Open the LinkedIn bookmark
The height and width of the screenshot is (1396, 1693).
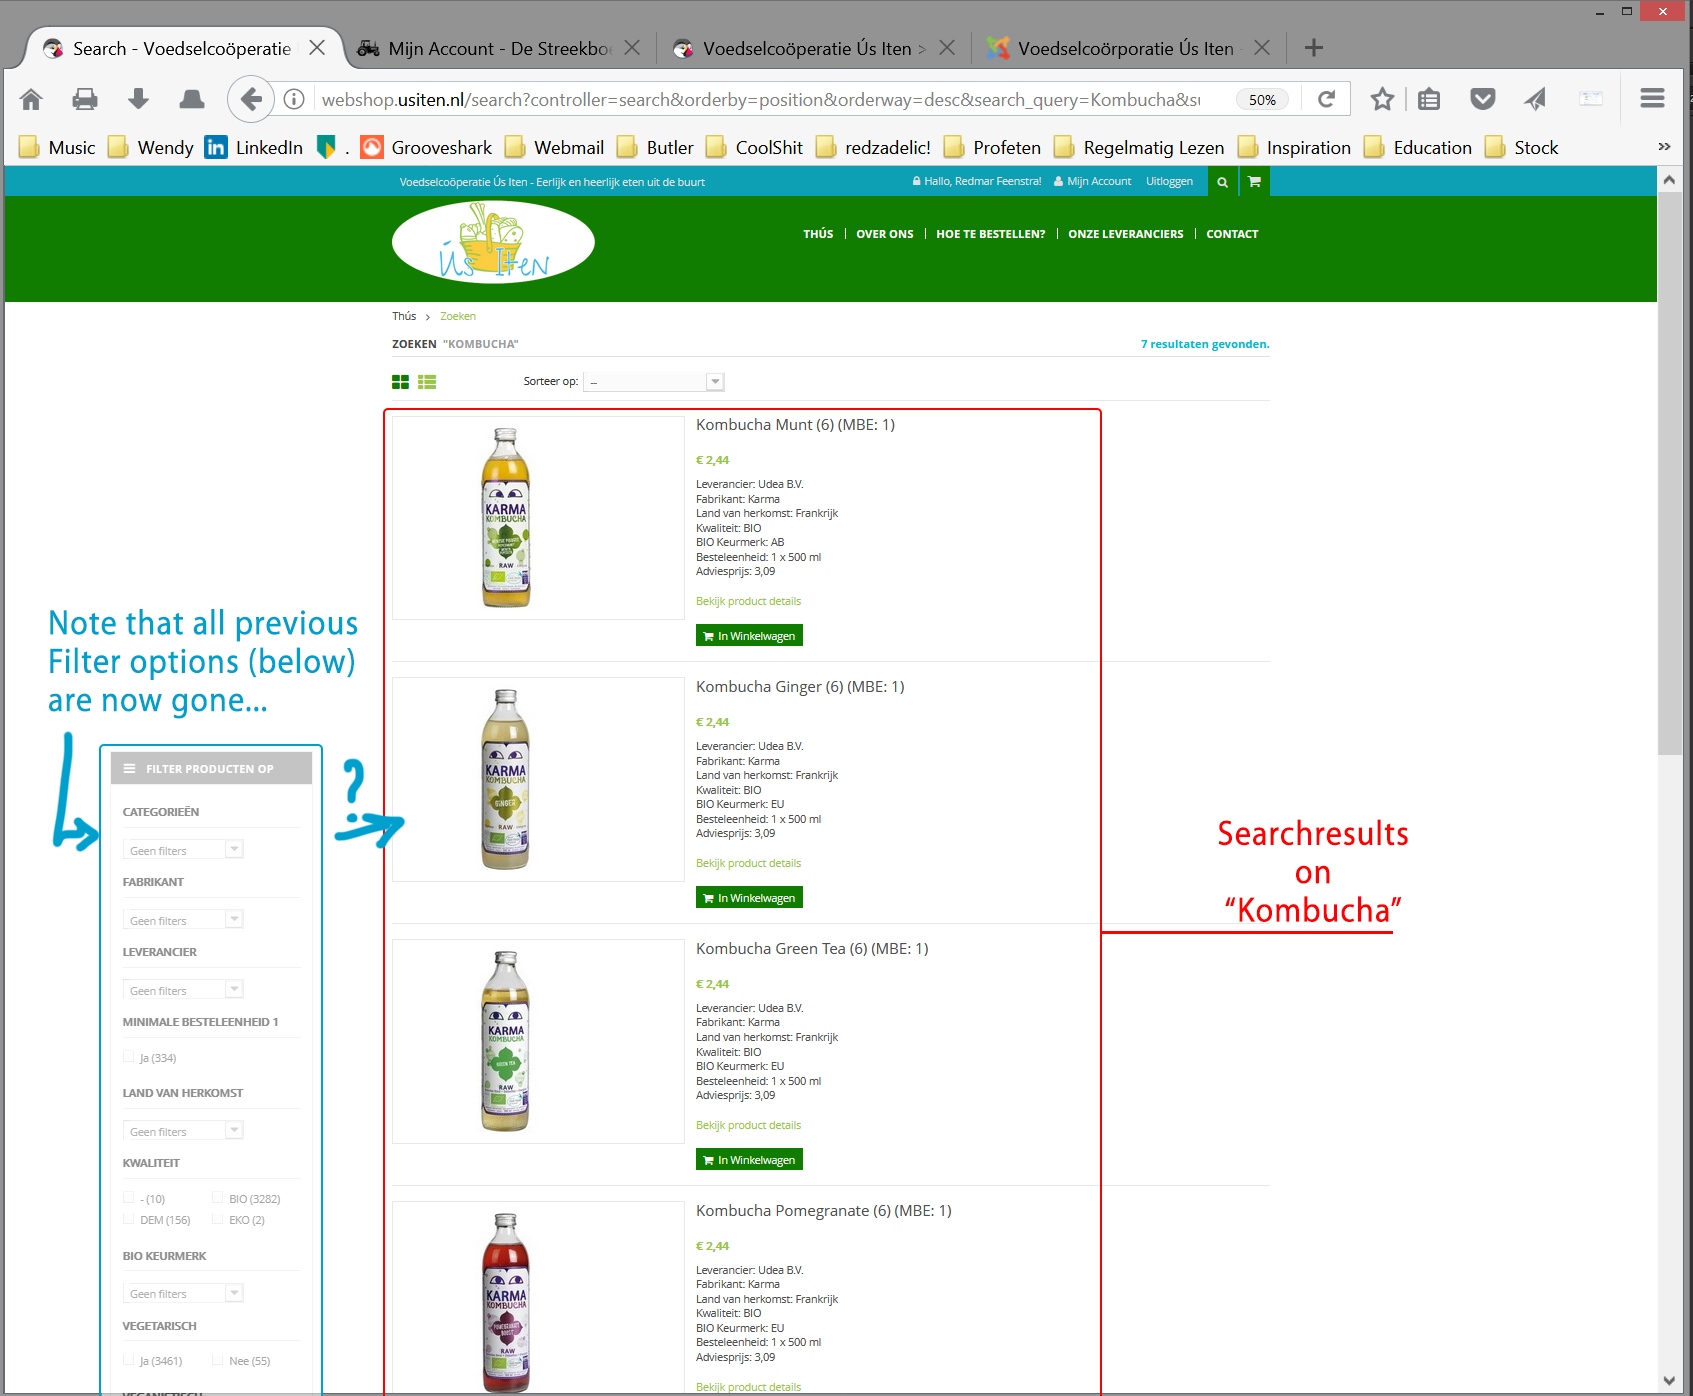click(254, 148)
